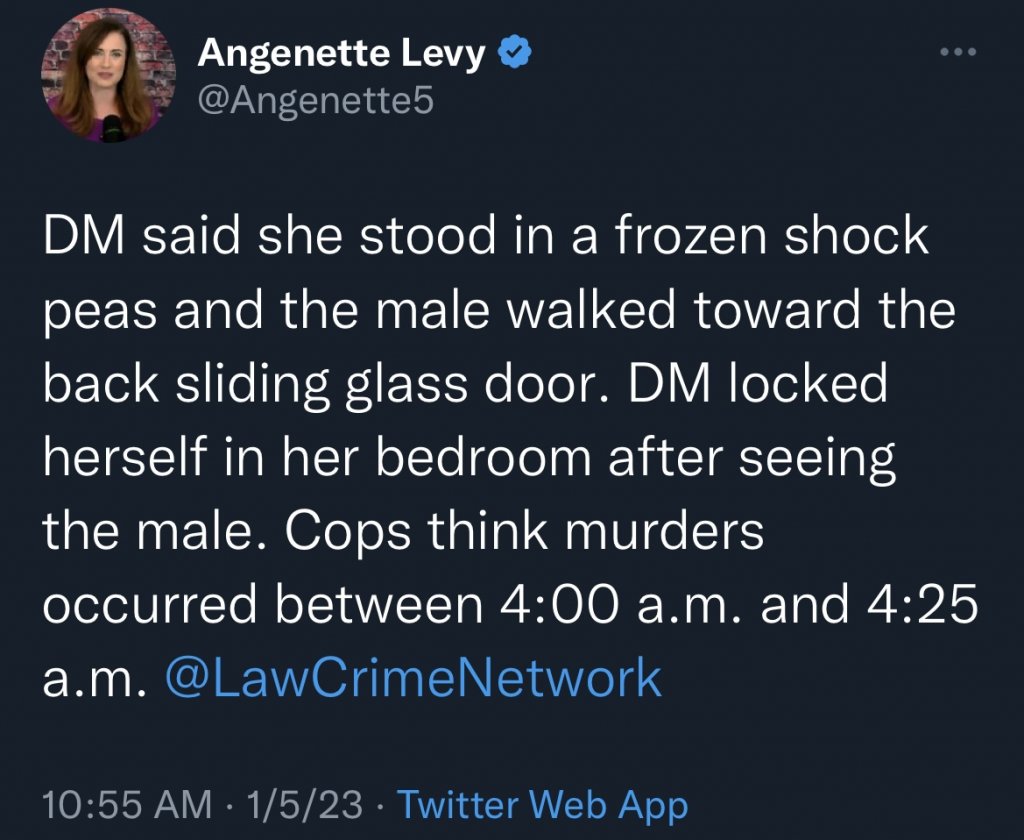The image size is (1024, 840).
Task: Click the microphone in the avatar photo
Action: 114,128
